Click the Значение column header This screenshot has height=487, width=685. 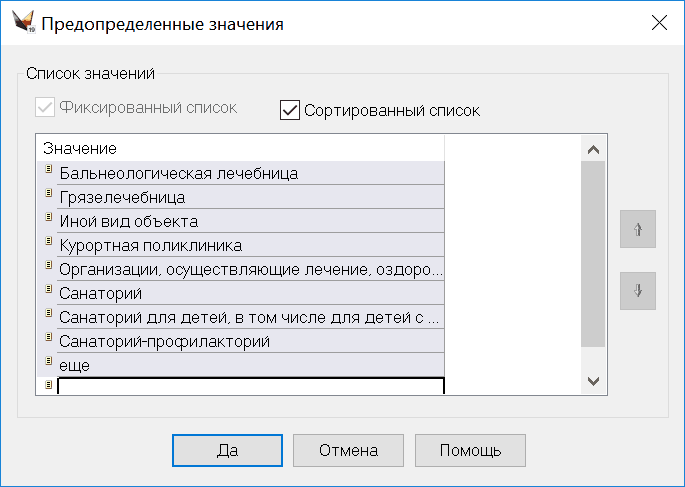(x=240, y=148)
